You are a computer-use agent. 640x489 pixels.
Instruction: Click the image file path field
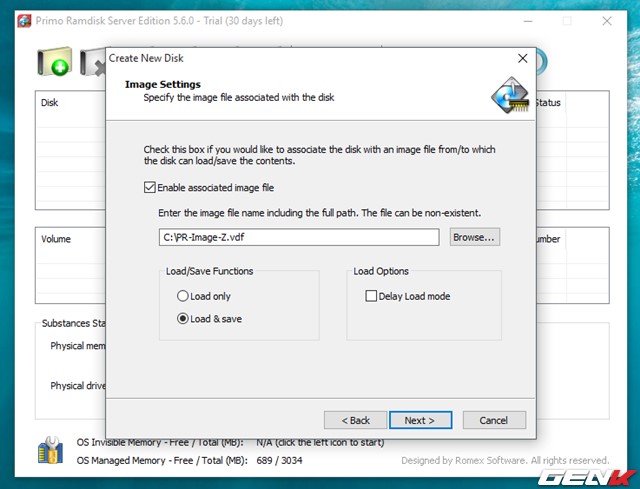299,237
